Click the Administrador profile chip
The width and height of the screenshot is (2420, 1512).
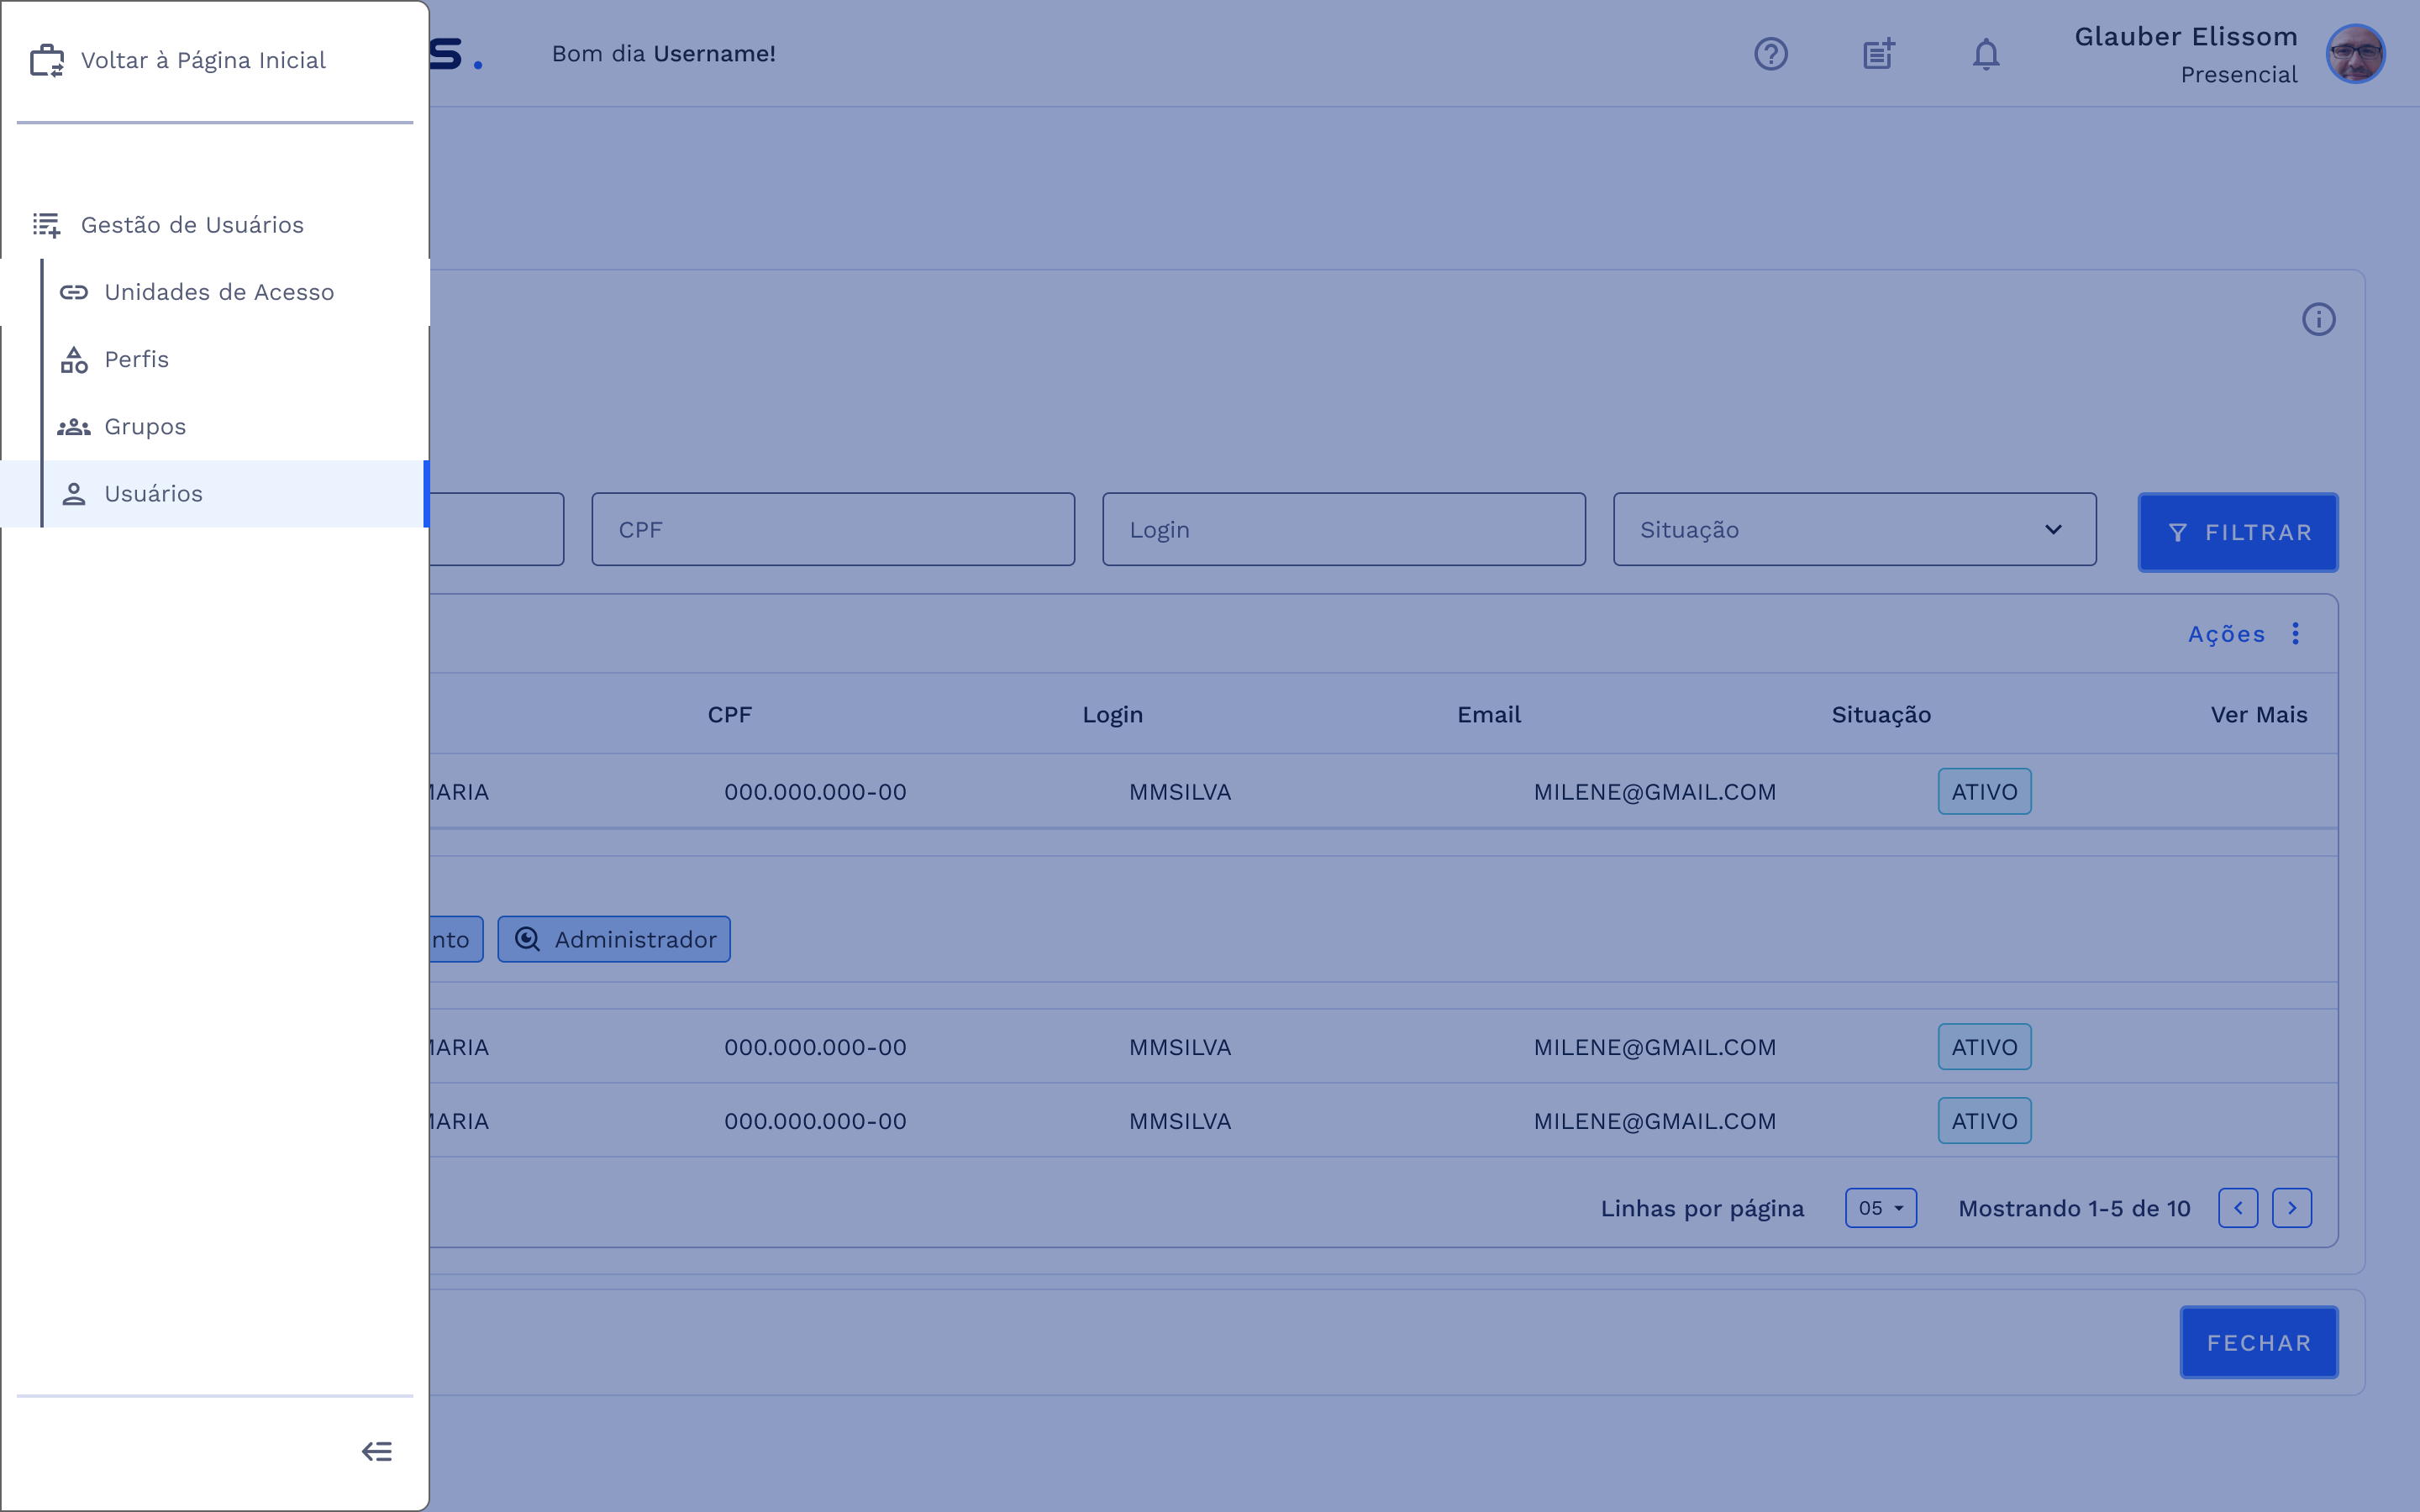pyautogui.click(x=614, y=939)
